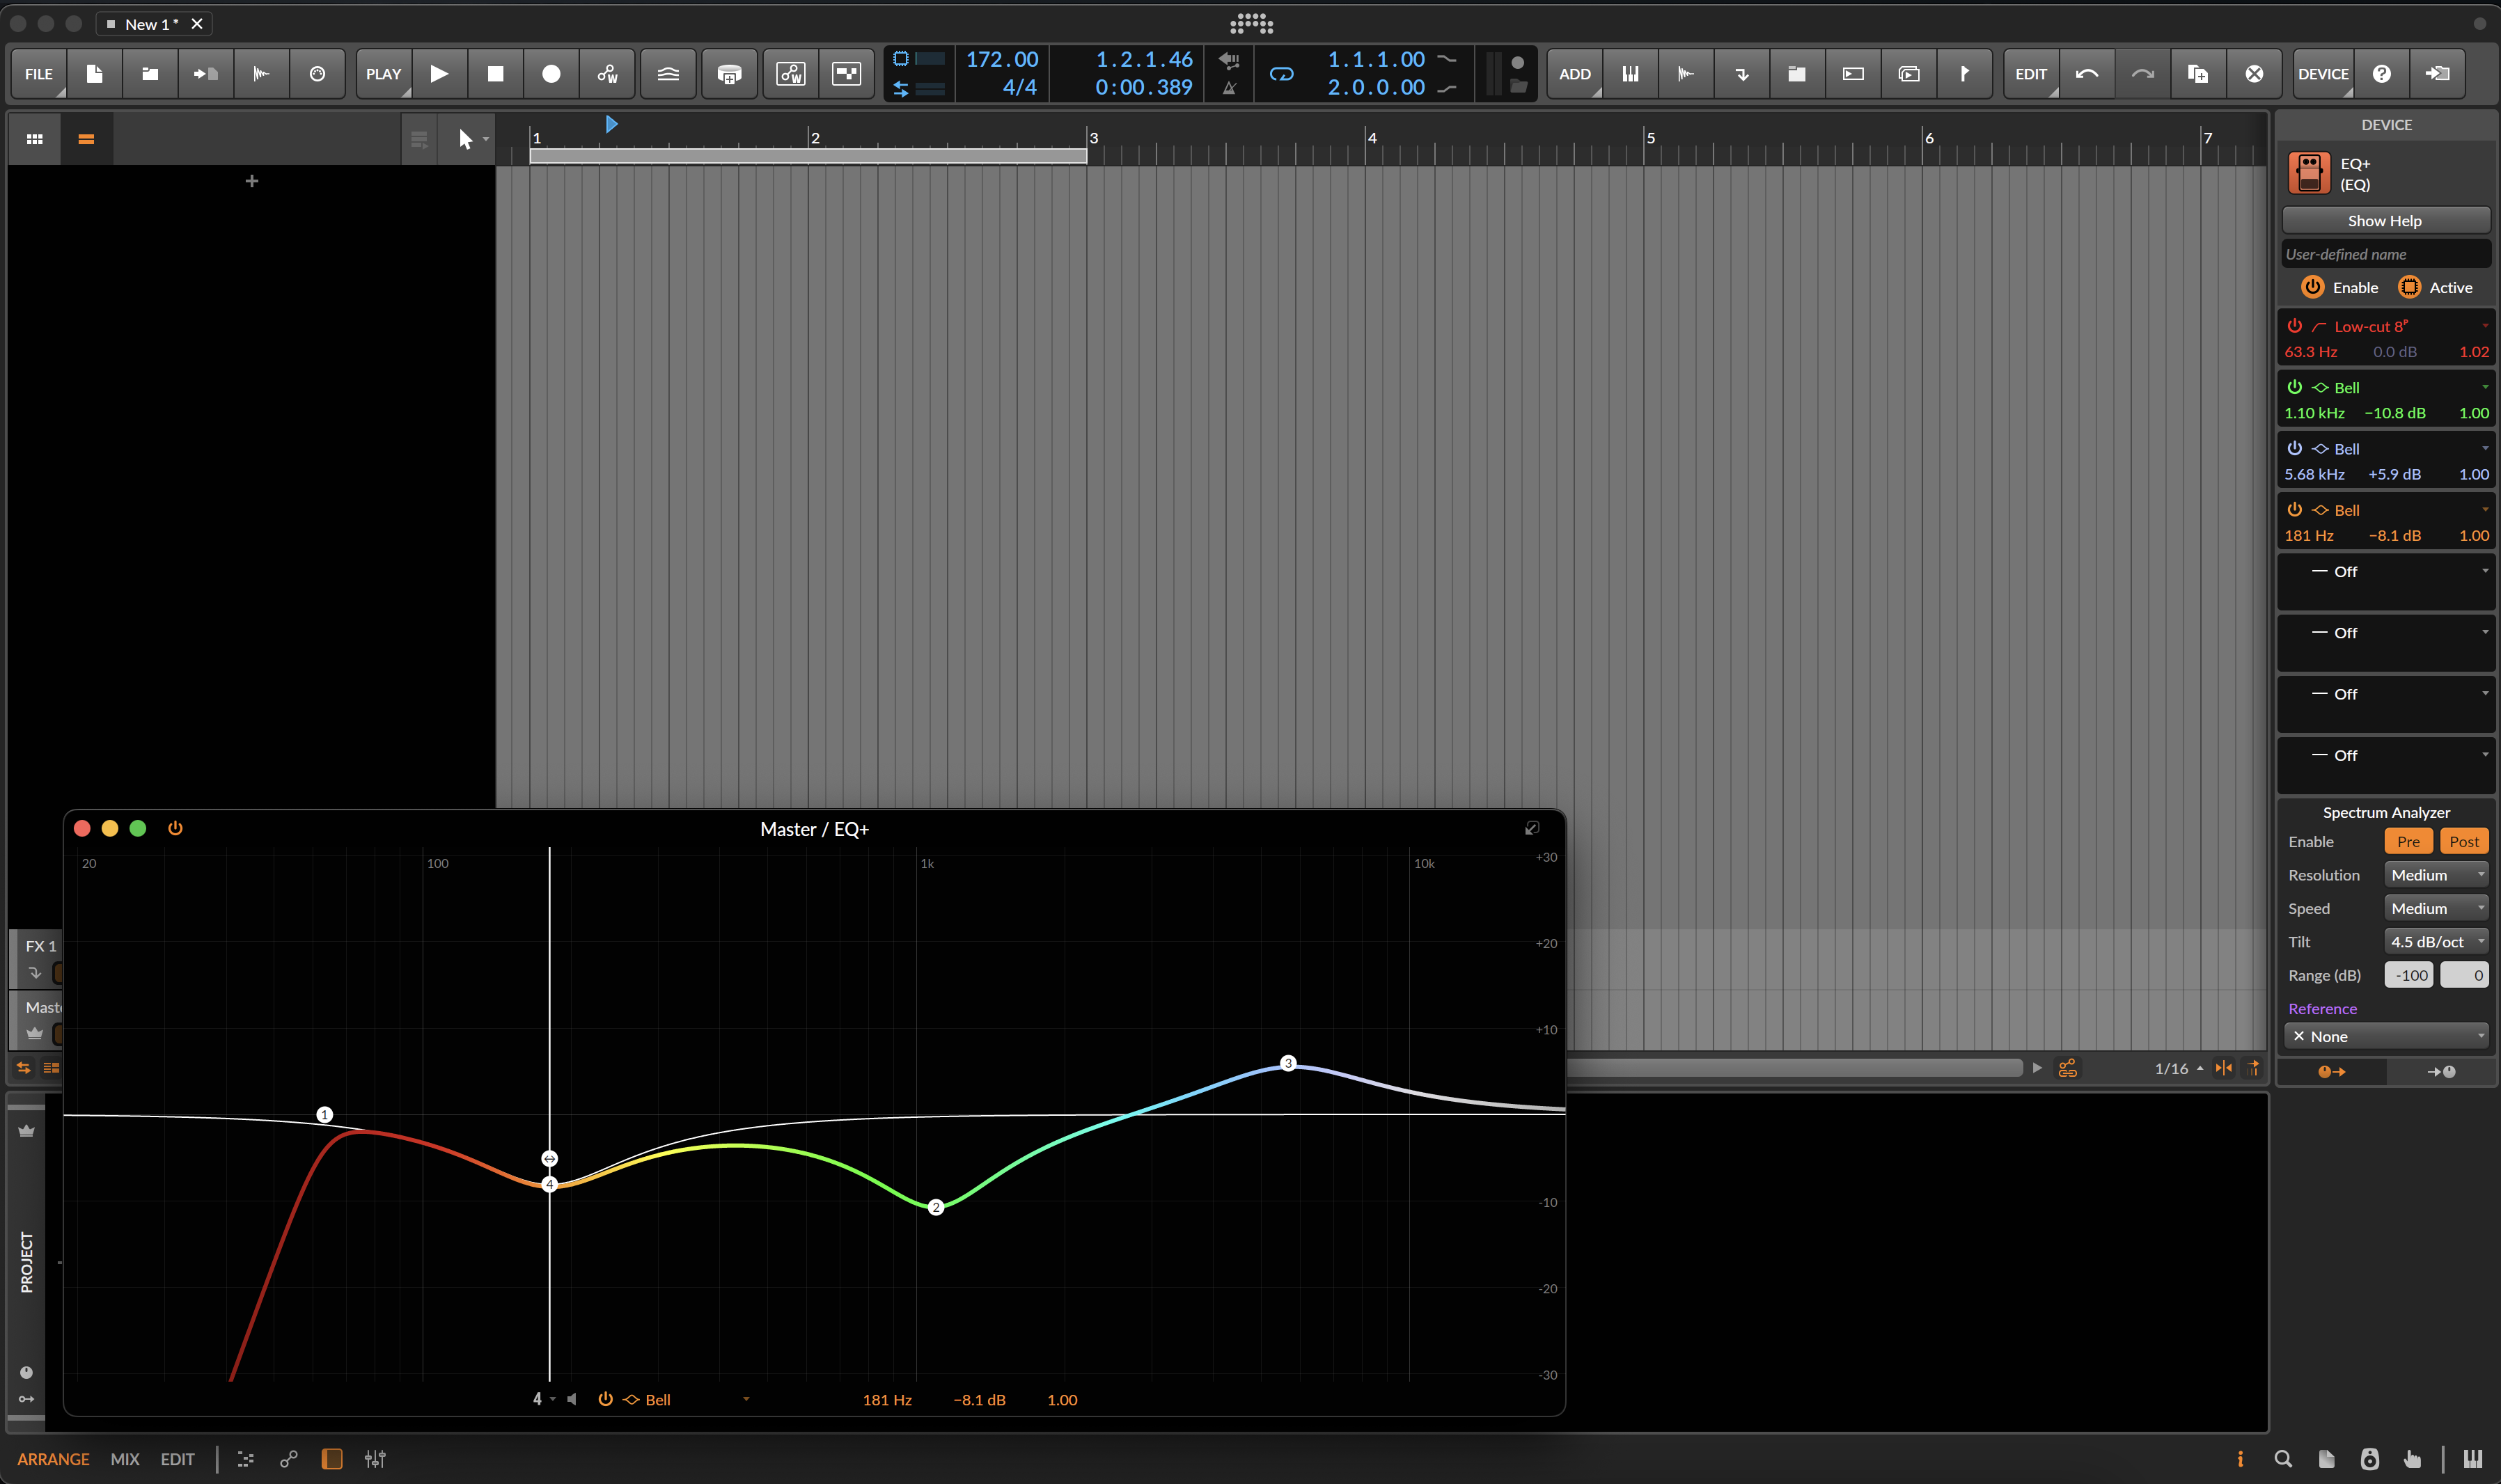The width and height of the screenshot is (2501, 1484).
Task: Click the Range maximum 0 field
Action: click(2464, 975)
